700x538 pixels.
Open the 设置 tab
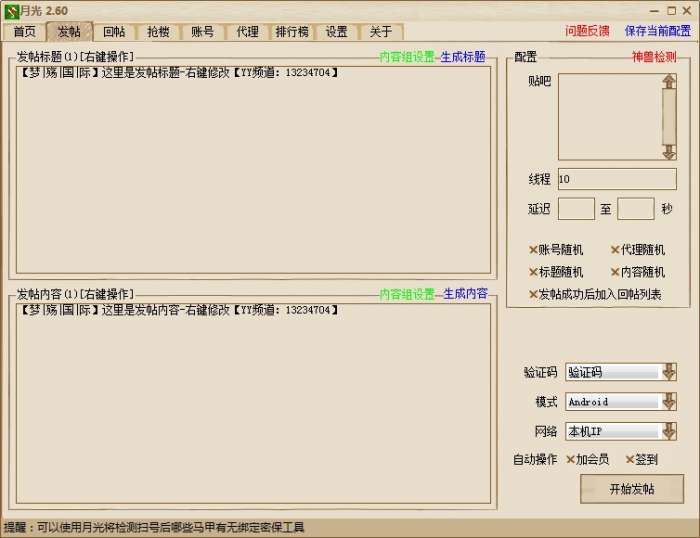pos(337,32)
